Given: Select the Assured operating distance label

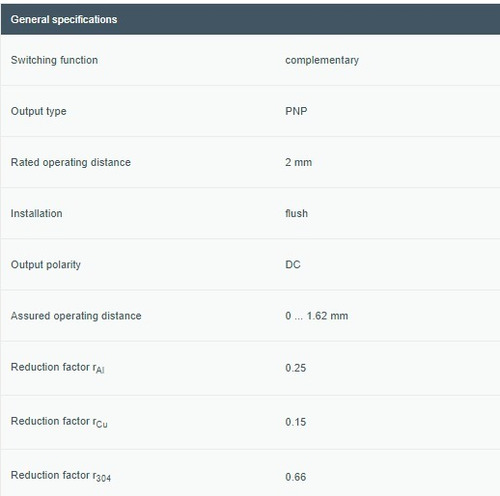Looking at the screenshot, I should [x=76, y=316].
